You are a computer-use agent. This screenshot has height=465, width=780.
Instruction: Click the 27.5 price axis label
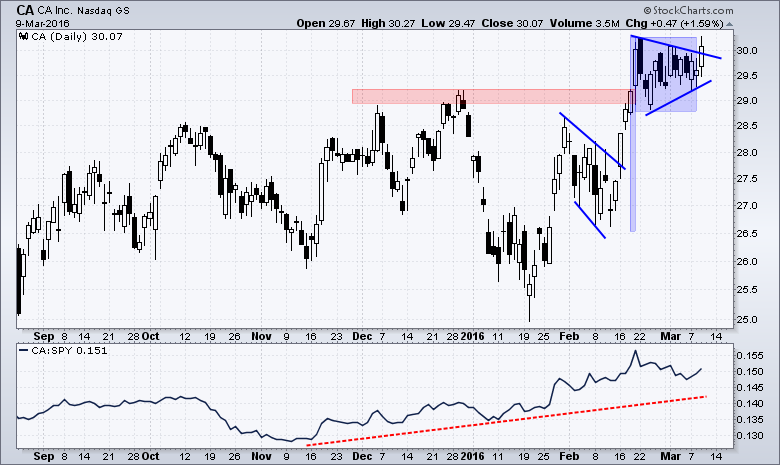point(747,179)
